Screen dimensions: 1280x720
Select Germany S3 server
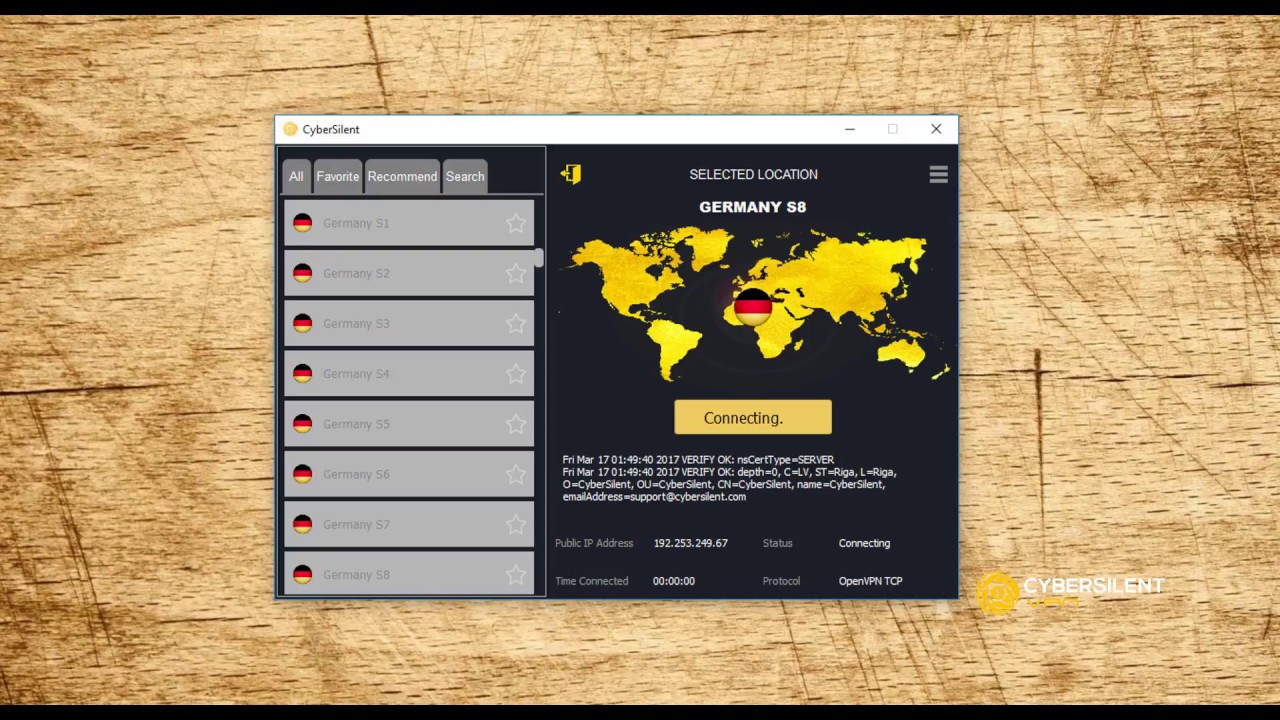409,323
